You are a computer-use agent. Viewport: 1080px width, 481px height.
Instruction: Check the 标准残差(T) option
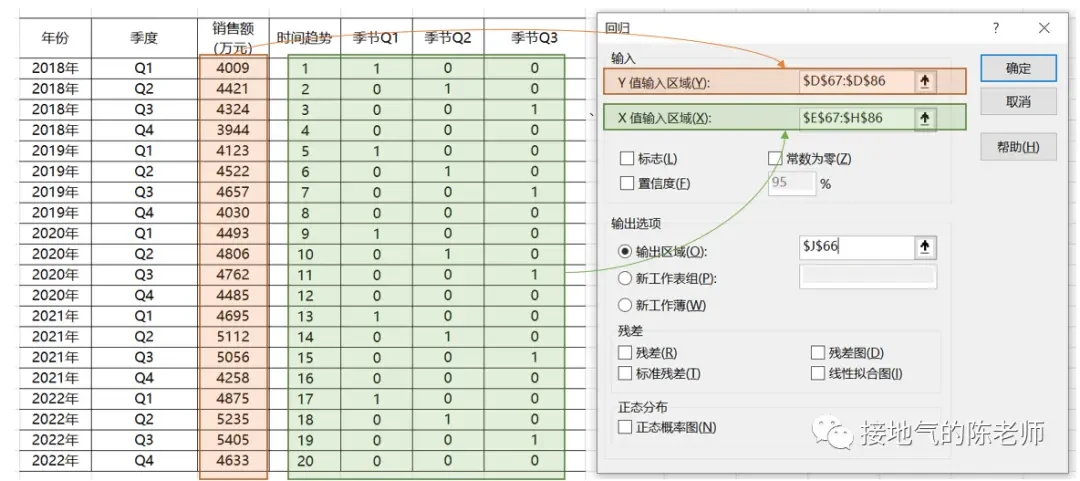625,373
